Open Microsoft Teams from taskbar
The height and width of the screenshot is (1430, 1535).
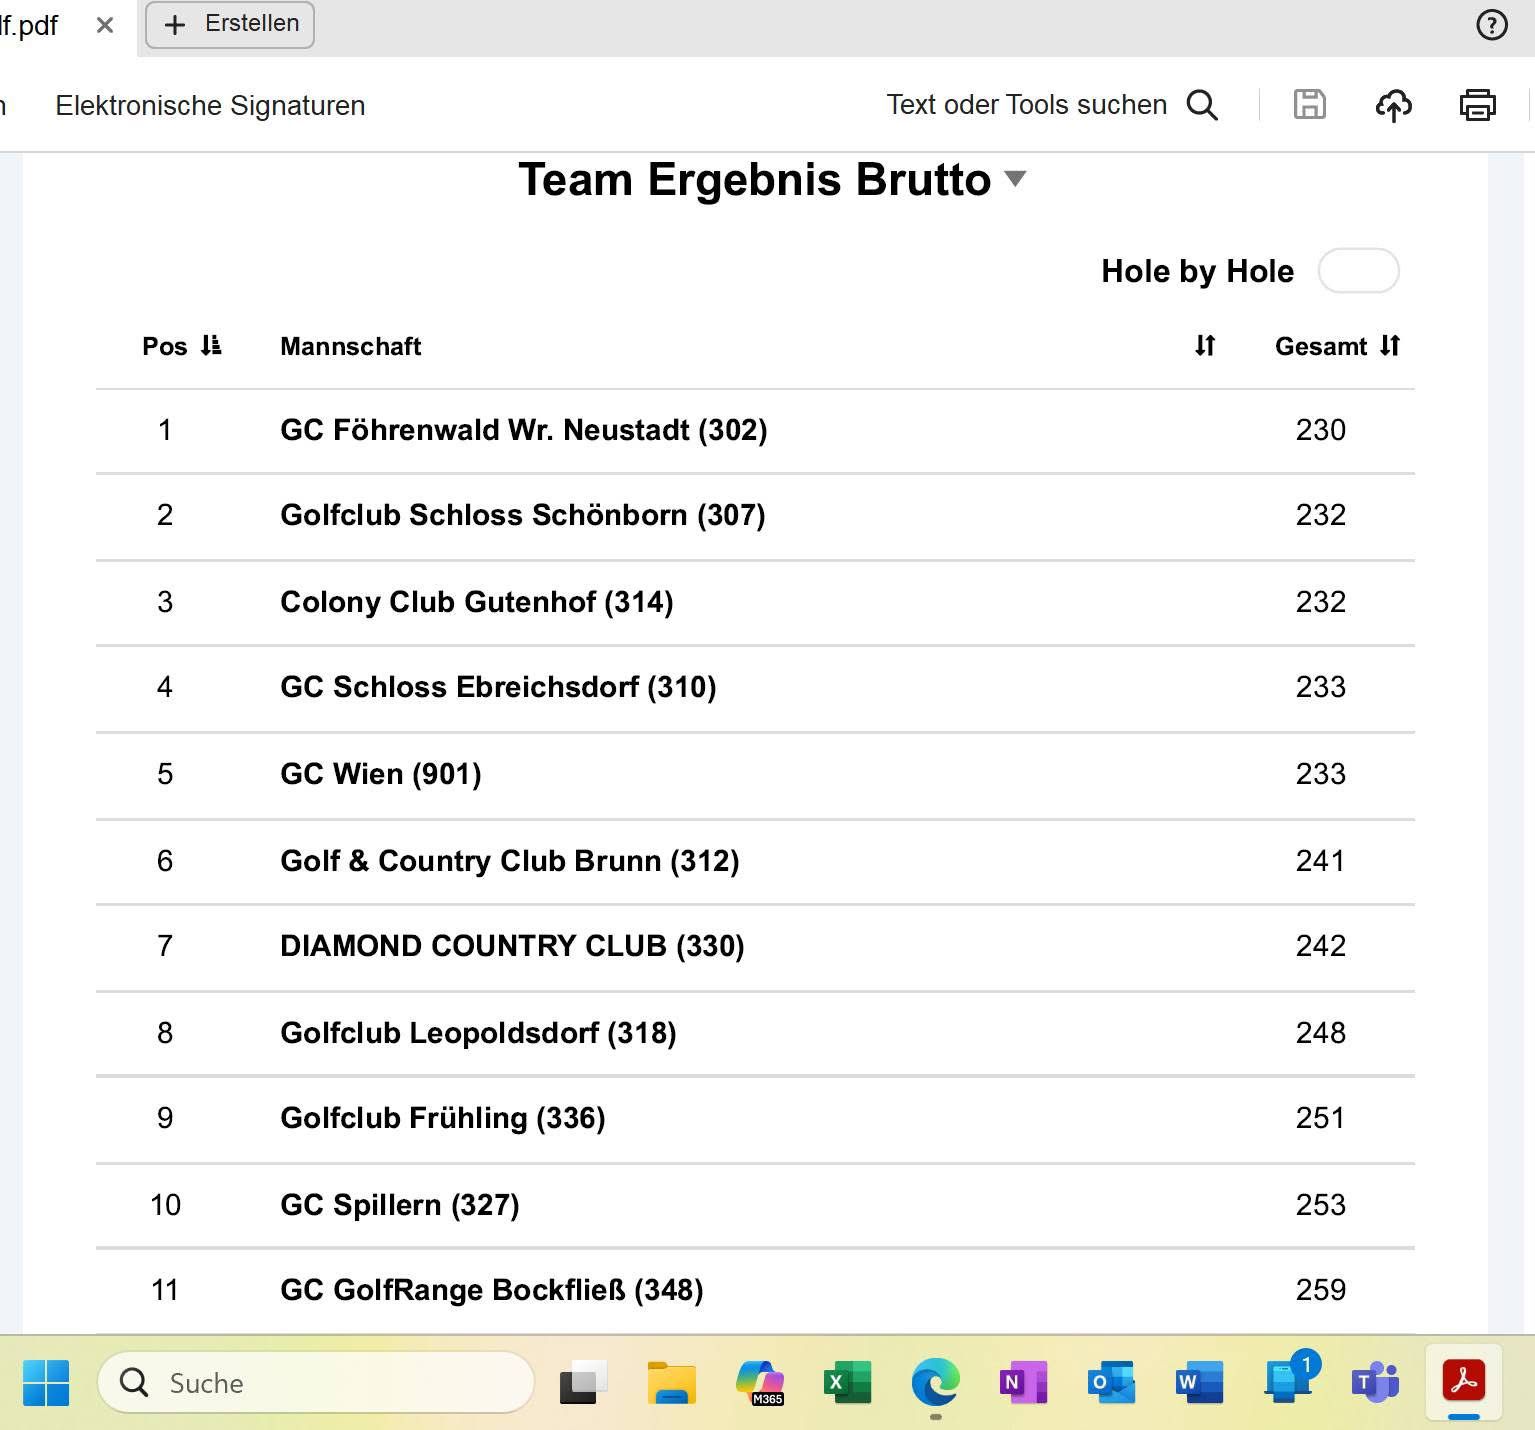click(x=1375, y=1383)
